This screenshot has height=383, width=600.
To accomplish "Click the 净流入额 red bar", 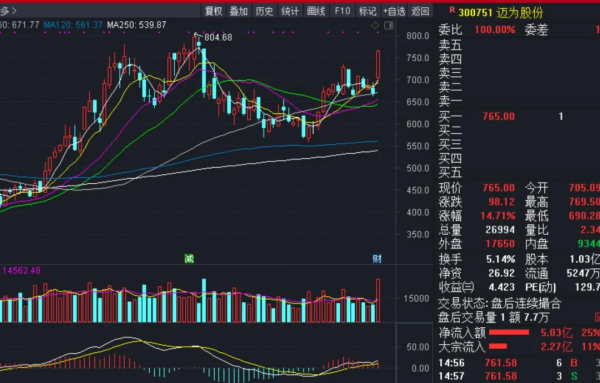I will pyautogui.click(x=509, y=332).
